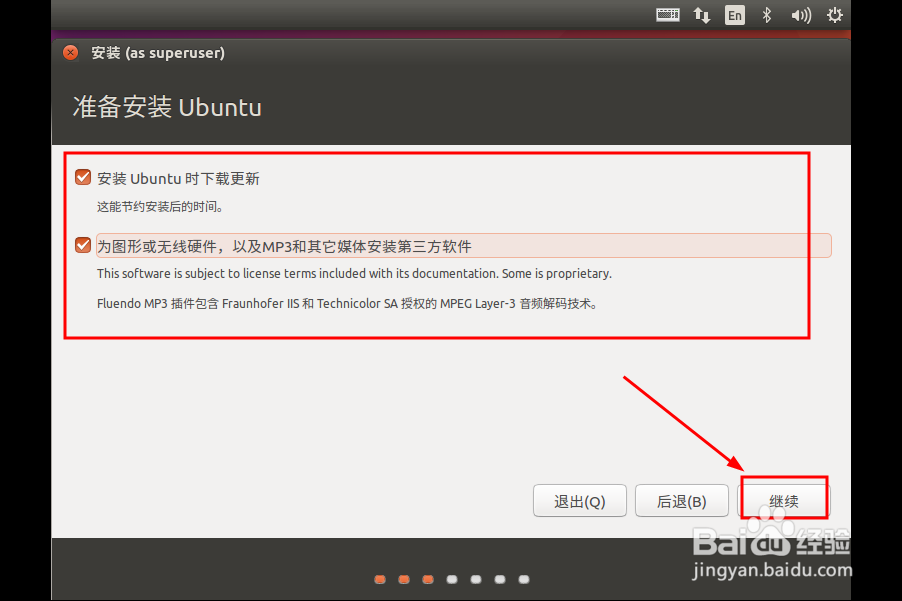
Task: Uncheck 安装 Ubuntu 时下载更新 checkbox
Action: point(83,177)
